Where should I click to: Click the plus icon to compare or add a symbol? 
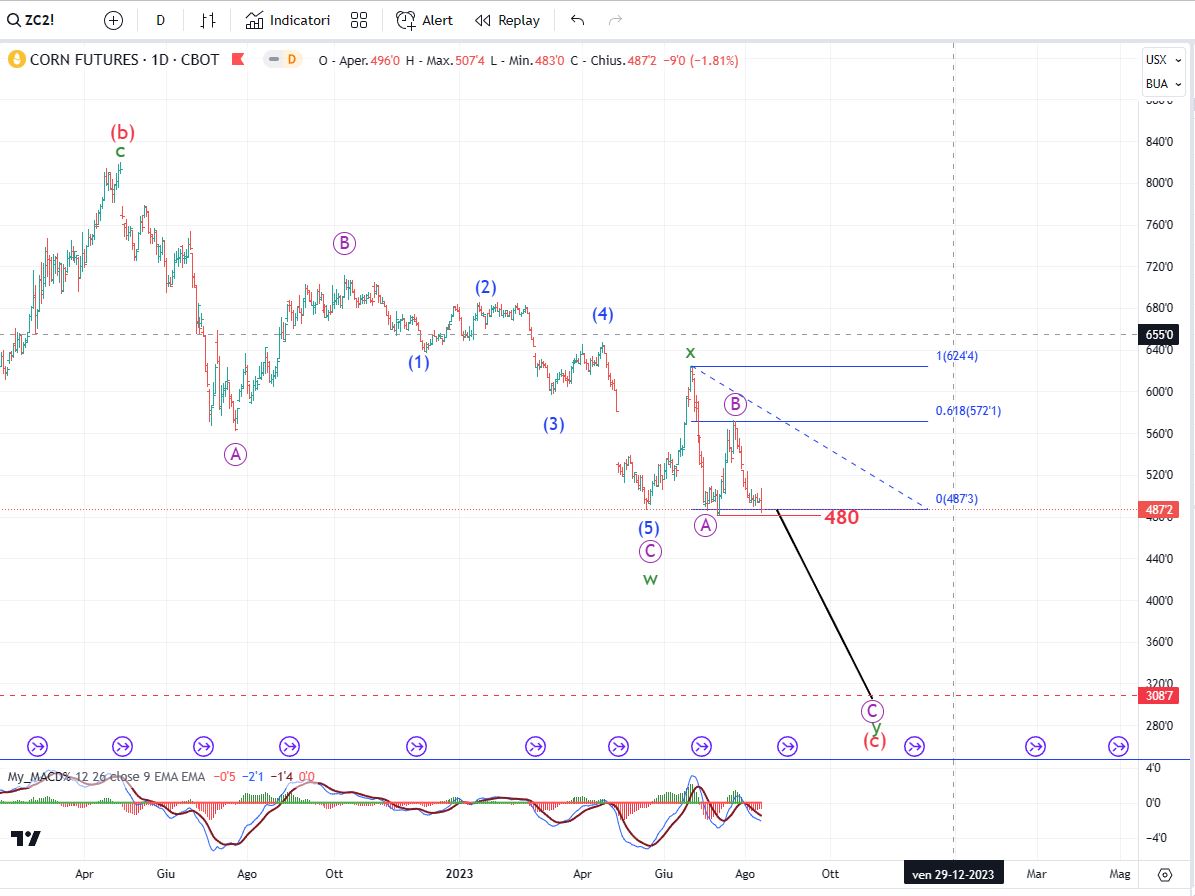coord(113,21)
